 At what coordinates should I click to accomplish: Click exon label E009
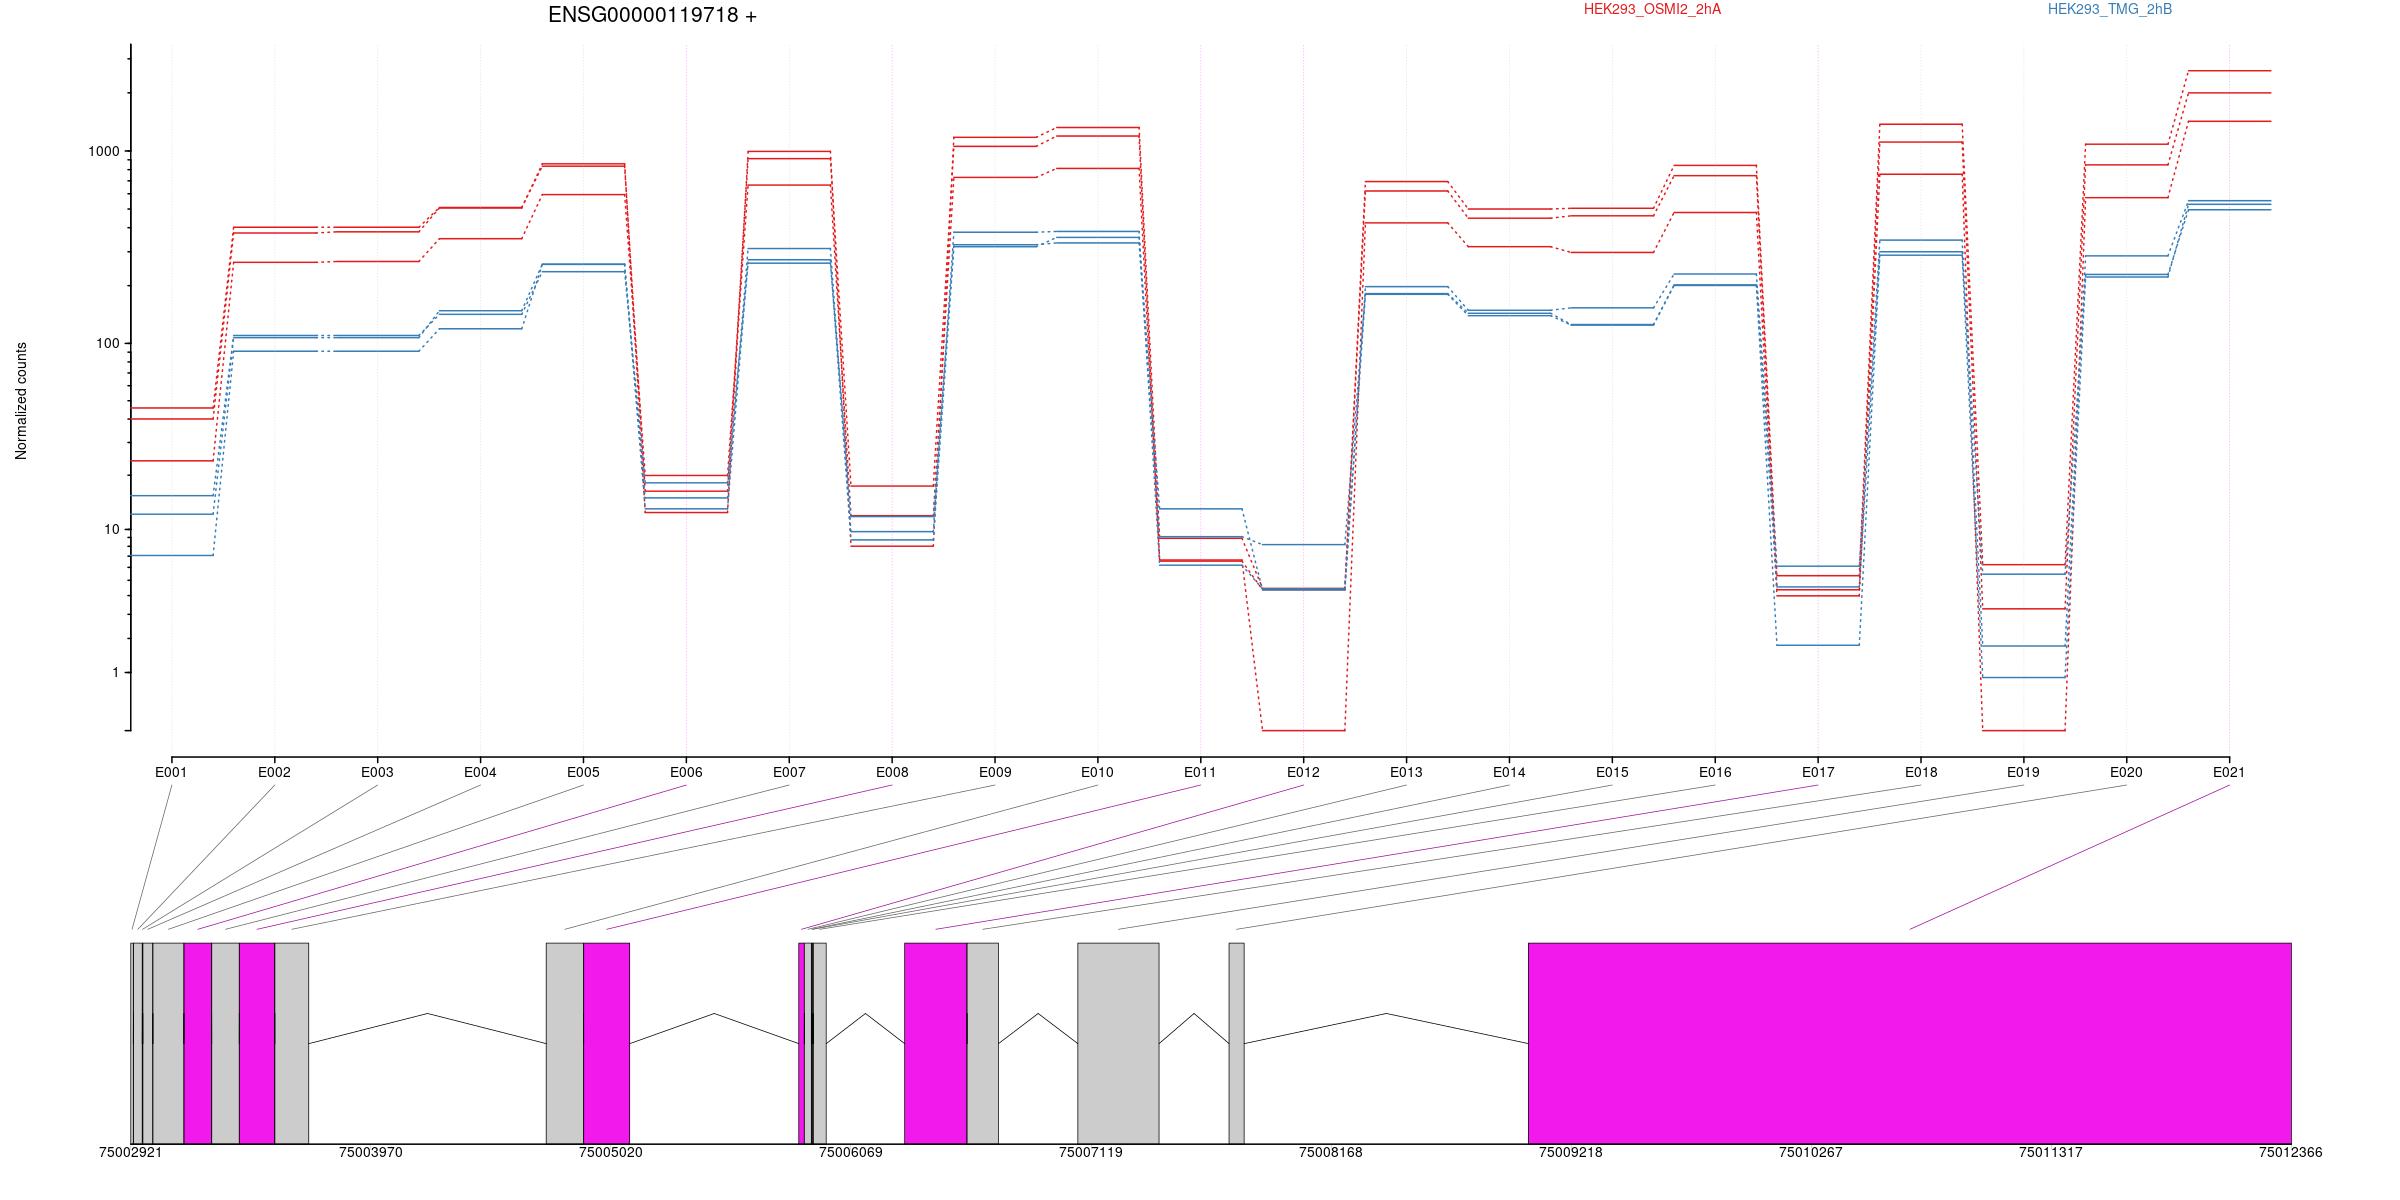(x=995, y=772)
